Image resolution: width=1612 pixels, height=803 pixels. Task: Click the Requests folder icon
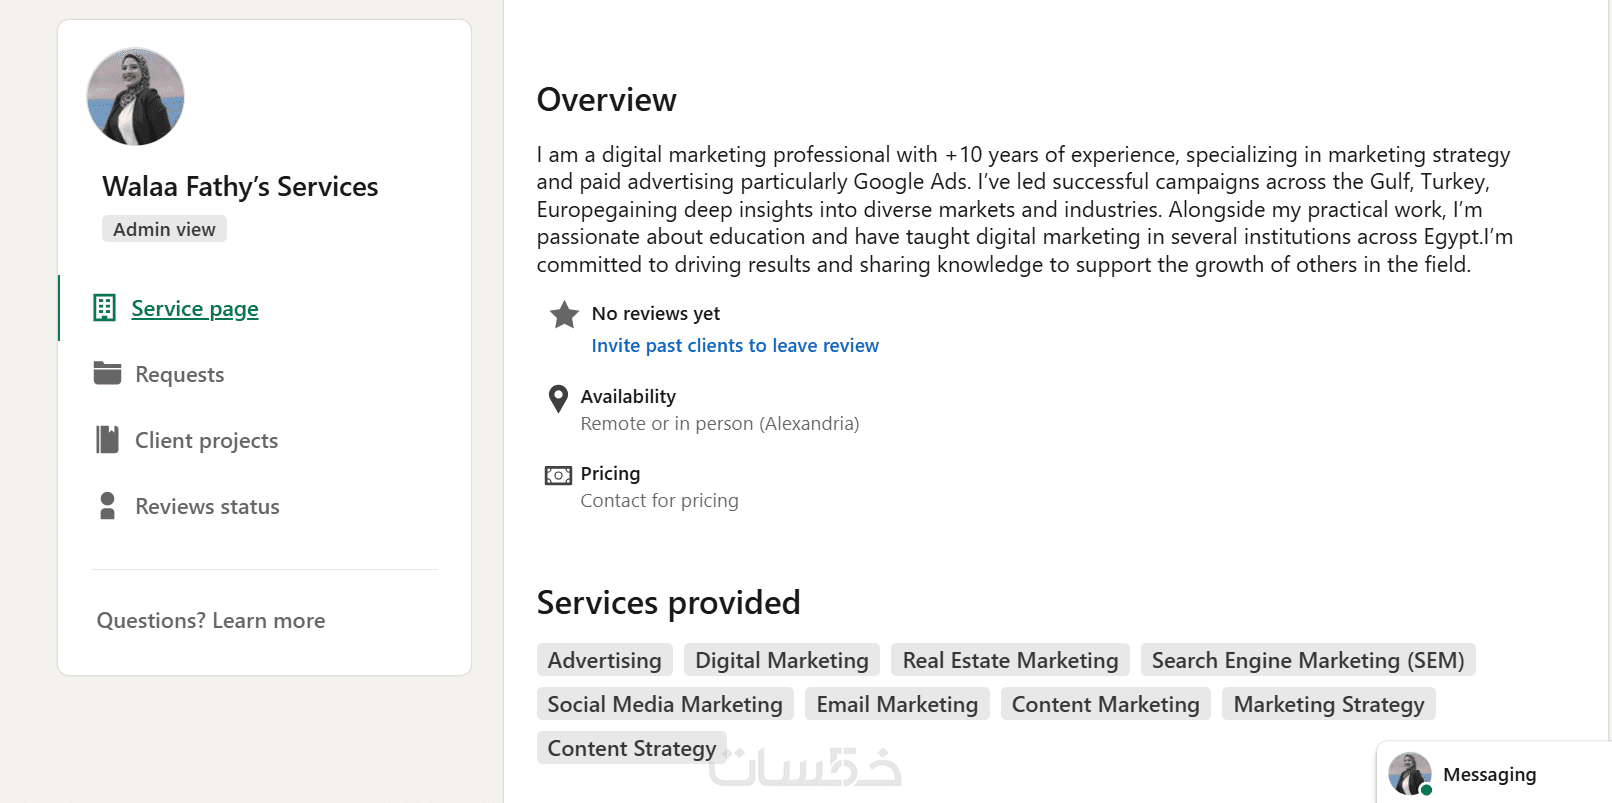(x=107, y=373)
